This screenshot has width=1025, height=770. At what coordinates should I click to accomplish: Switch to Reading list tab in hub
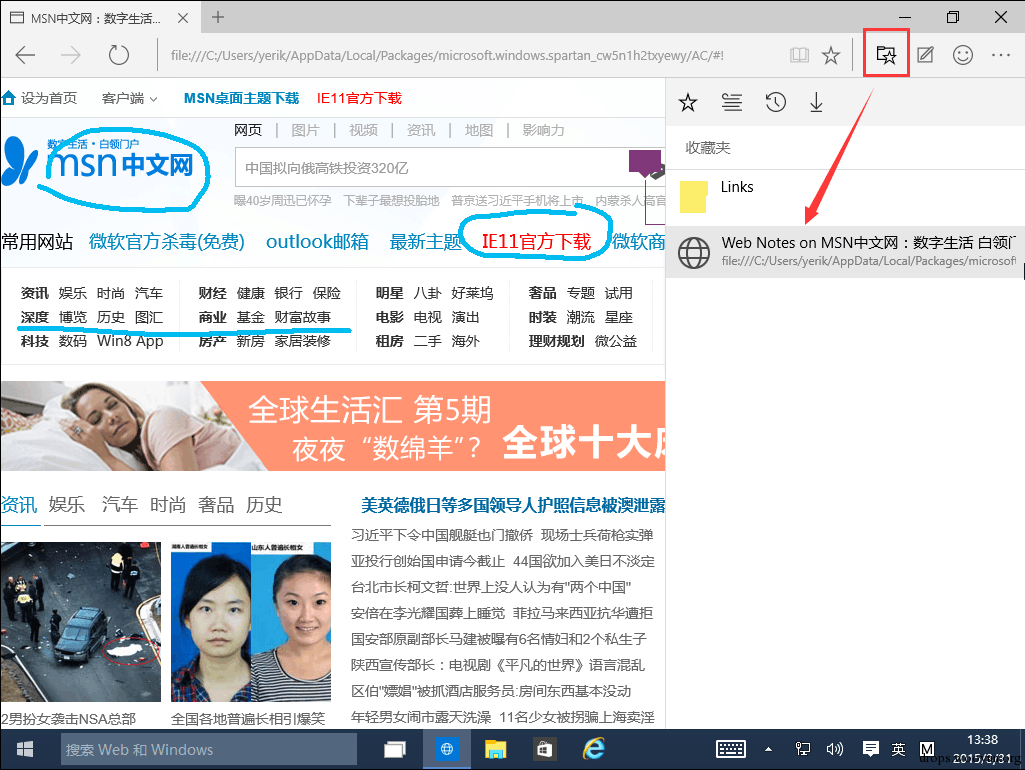click(x=731, y=103)
